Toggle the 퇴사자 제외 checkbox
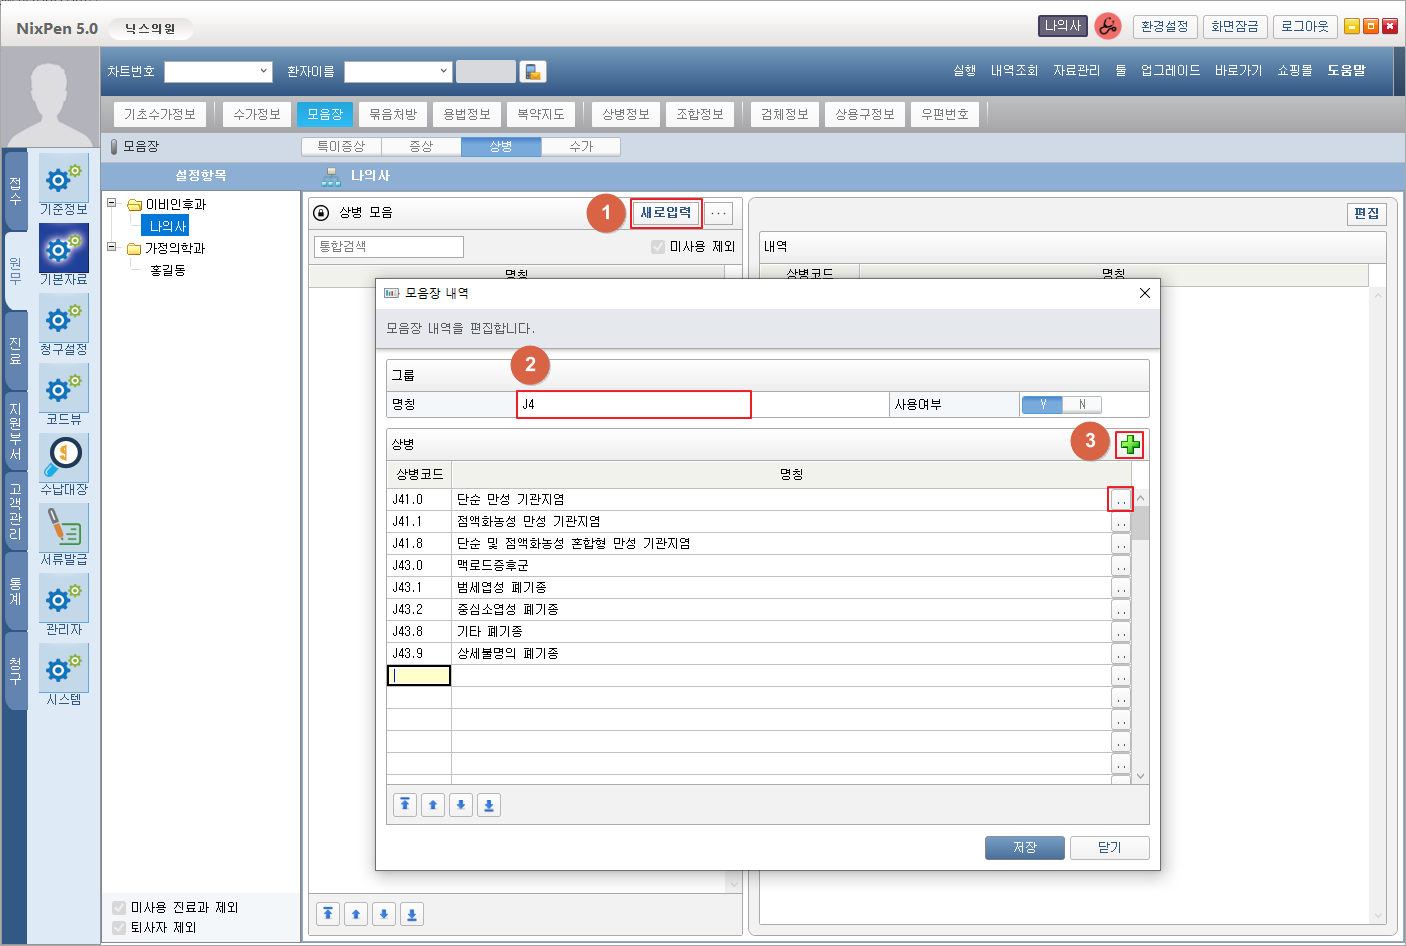The width and height of the screenshot is (1406, 946). point(120,927)
